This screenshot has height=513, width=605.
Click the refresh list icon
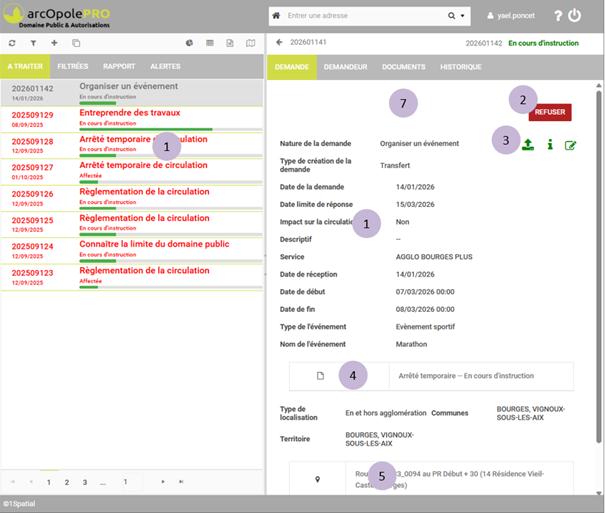coord(12,44)
